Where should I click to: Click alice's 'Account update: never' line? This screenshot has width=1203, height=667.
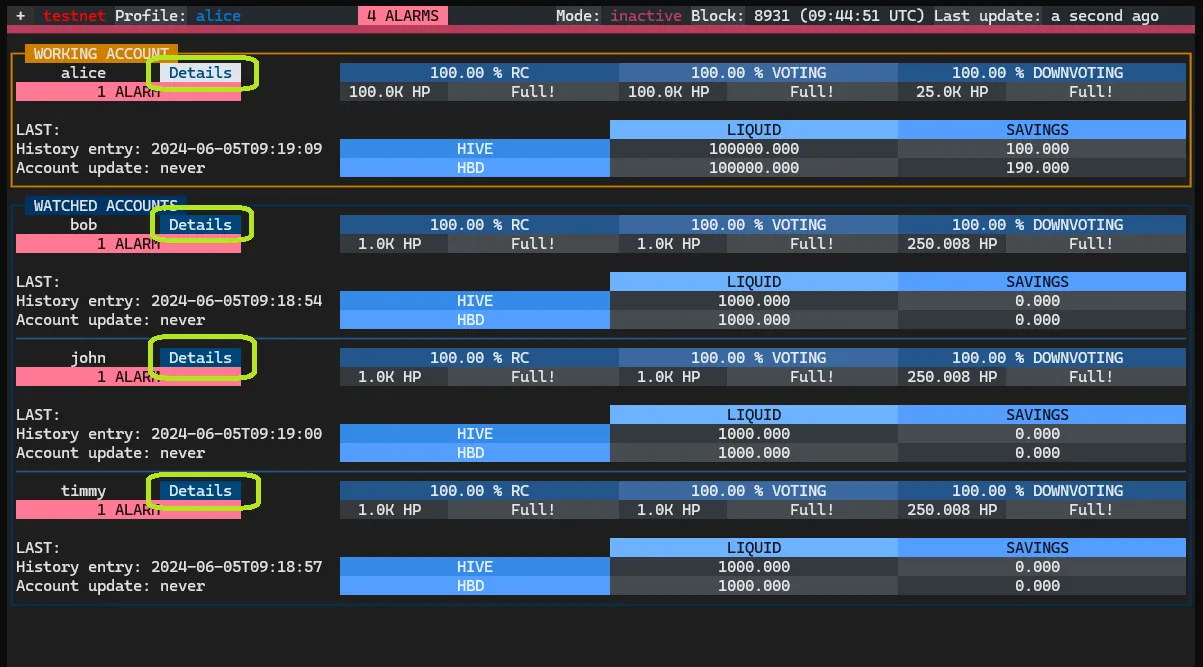click(111, 168)
